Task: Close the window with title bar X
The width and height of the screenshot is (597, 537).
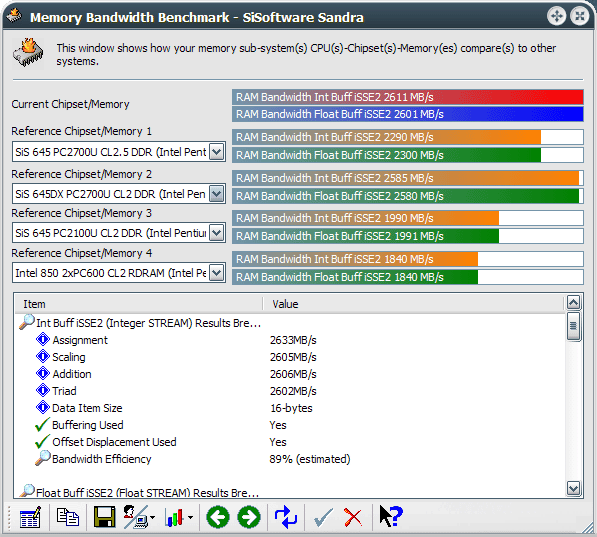Action: click(579, 16)
